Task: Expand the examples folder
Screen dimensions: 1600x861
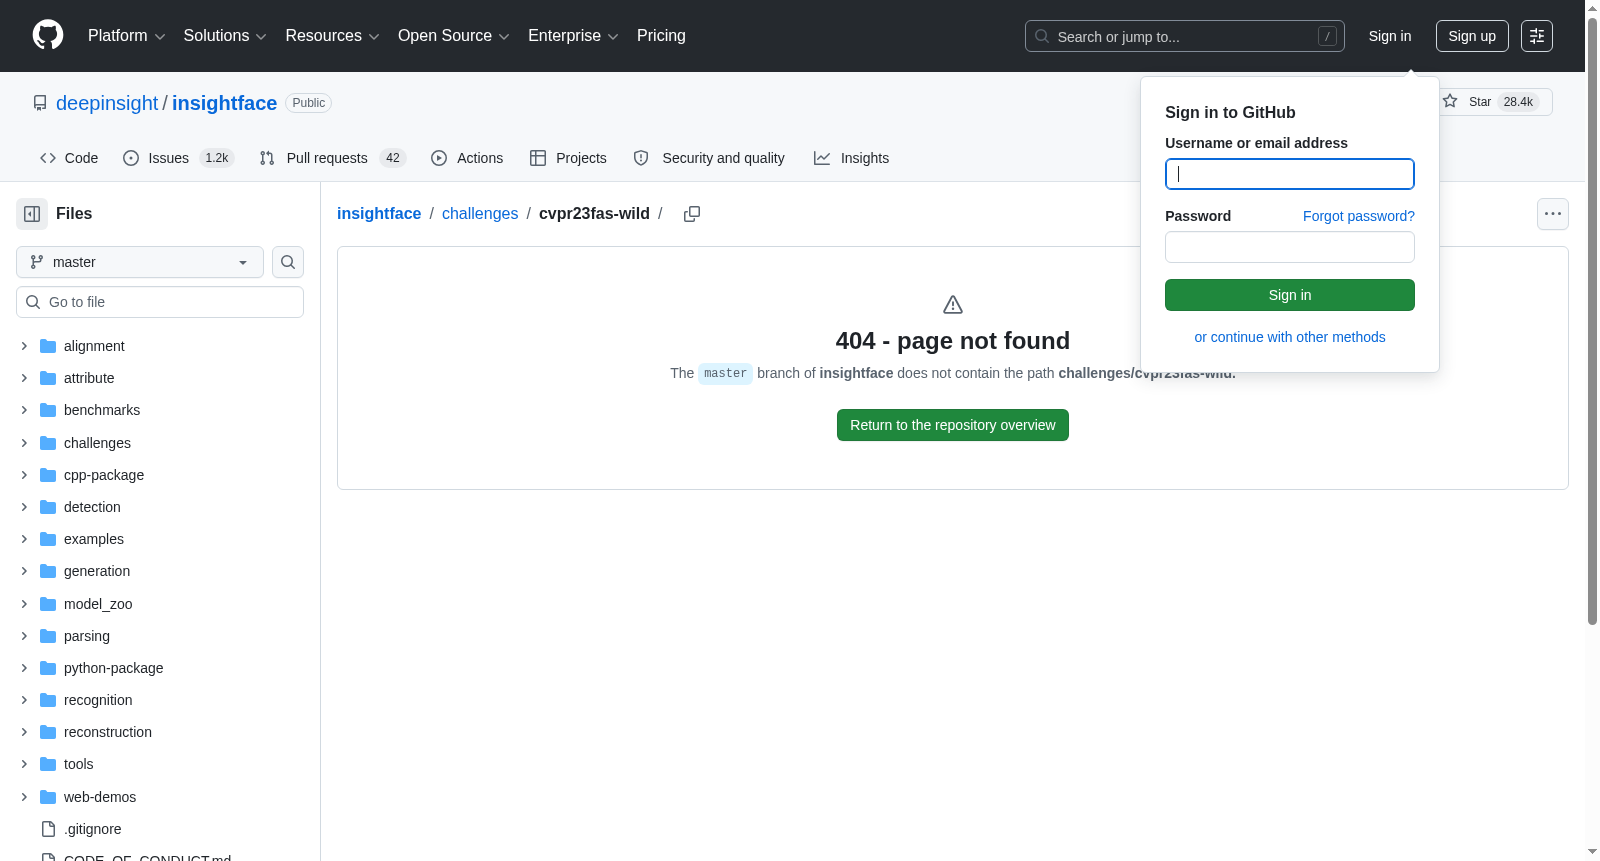Action: point(24,539)
